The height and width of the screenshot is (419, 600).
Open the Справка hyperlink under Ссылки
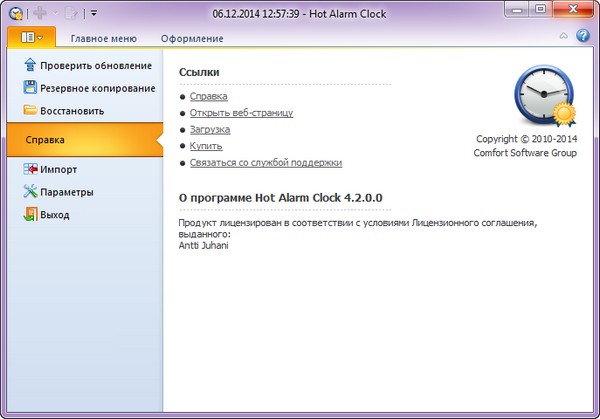[x=209, y=96]
